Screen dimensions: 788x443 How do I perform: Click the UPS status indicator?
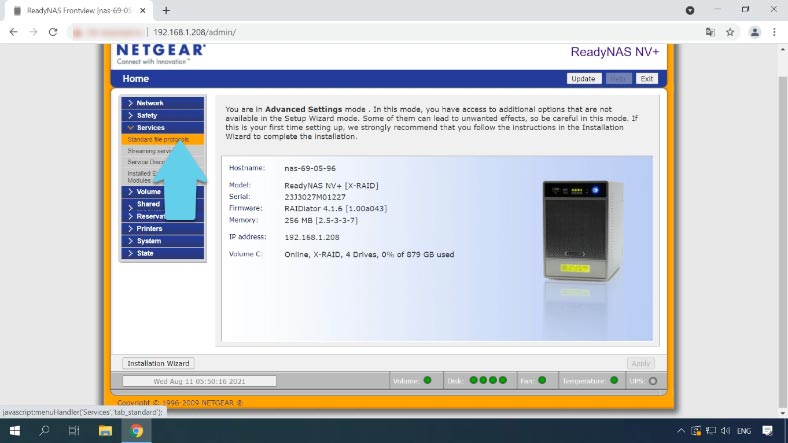coord(653,381)
